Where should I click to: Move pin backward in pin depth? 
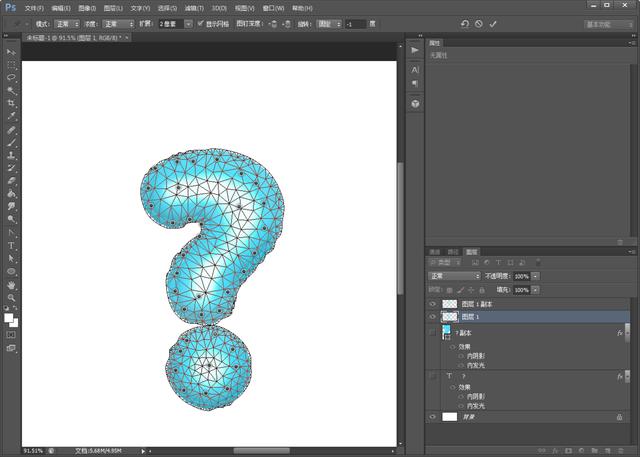coord(287,24)
